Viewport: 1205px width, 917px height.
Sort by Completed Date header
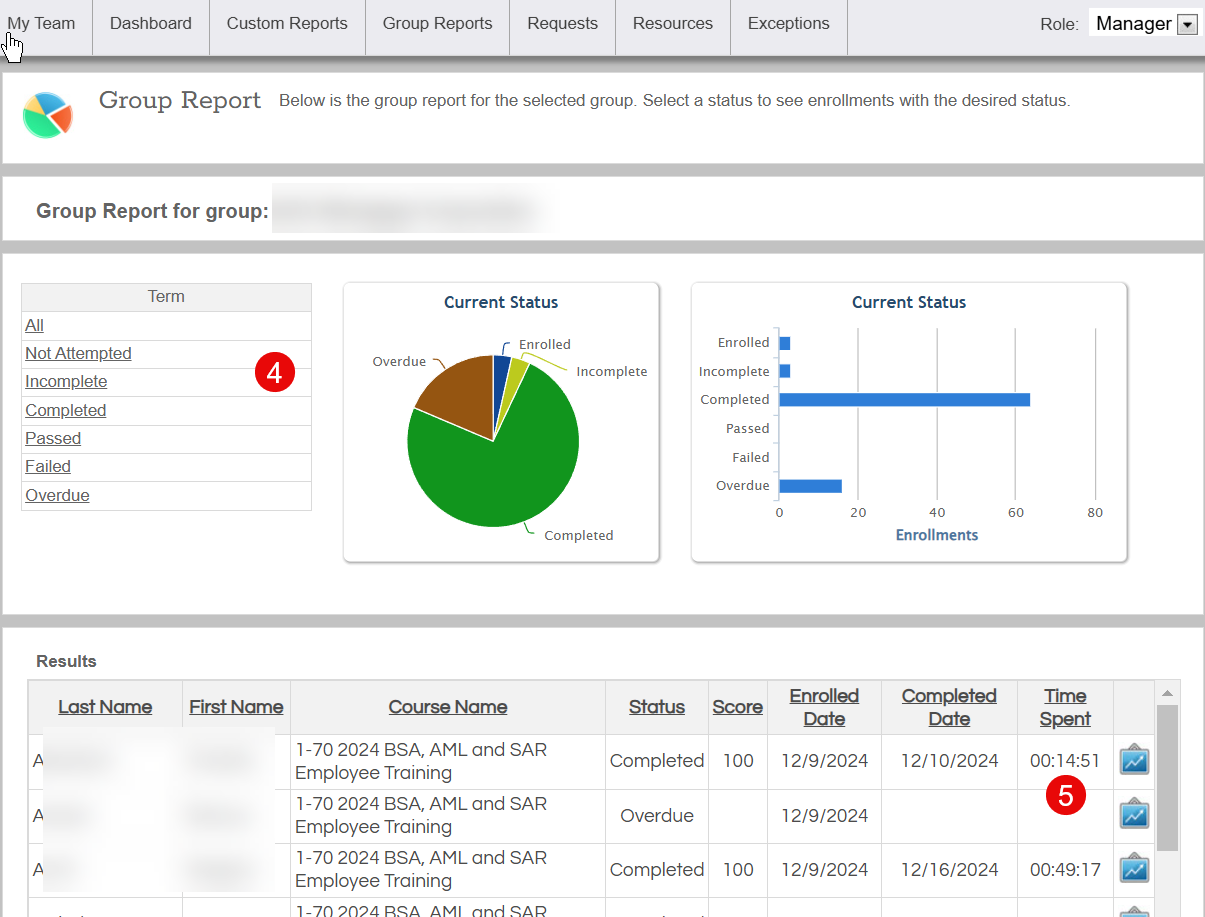click(x=949, y=707)
